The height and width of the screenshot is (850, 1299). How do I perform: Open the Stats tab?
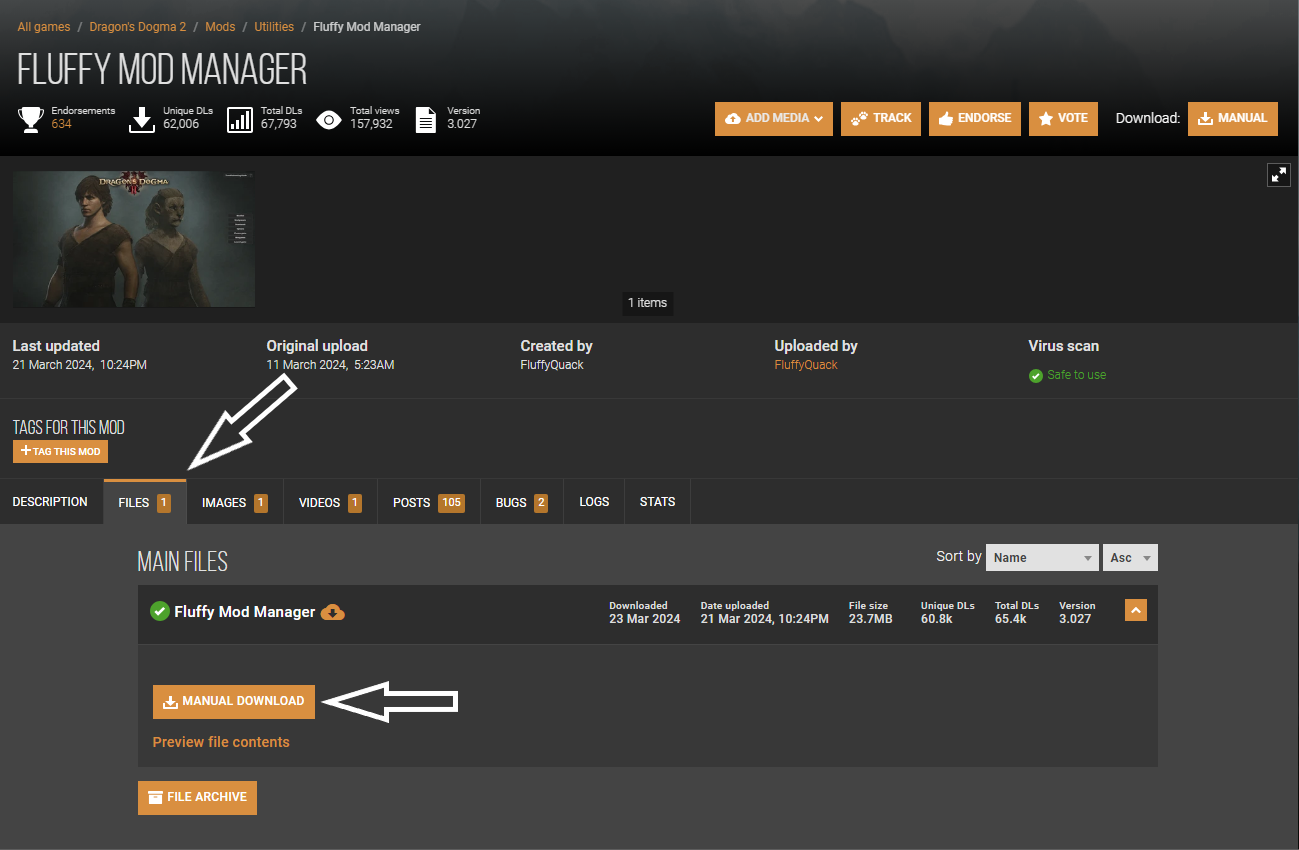click(657, 502)
